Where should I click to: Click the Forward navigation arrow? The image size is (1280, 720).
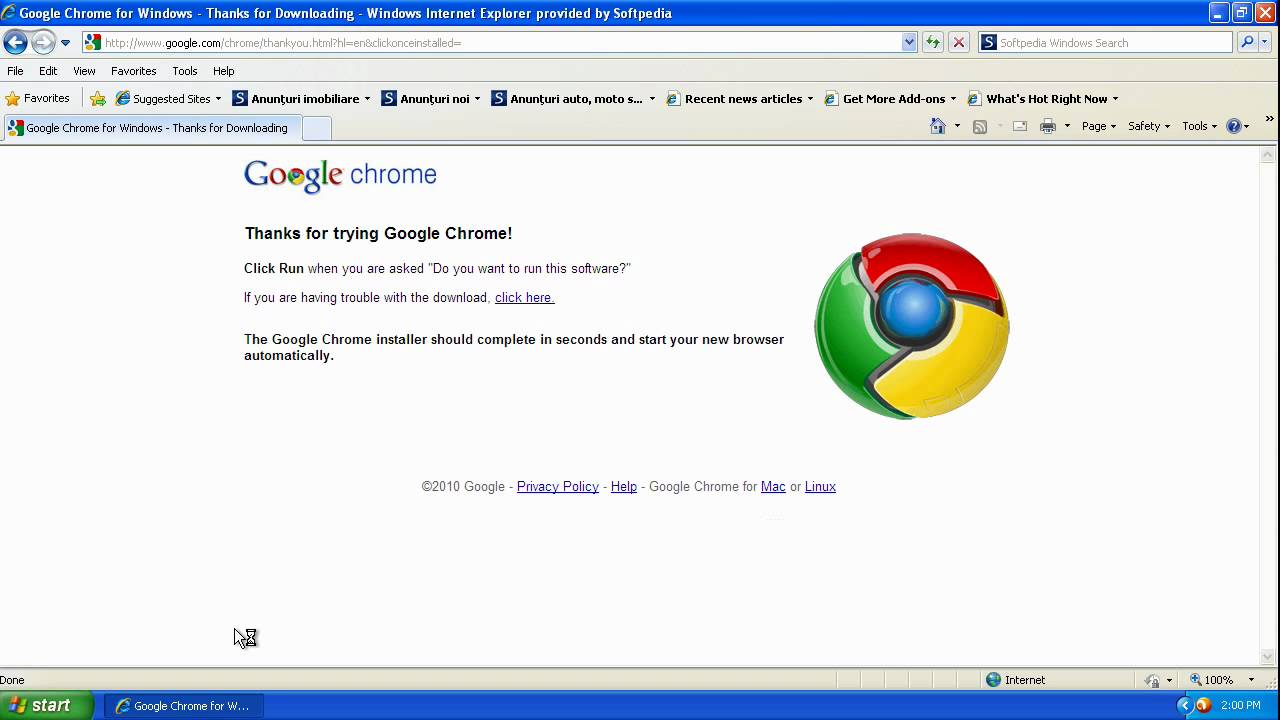pos(43,42)
